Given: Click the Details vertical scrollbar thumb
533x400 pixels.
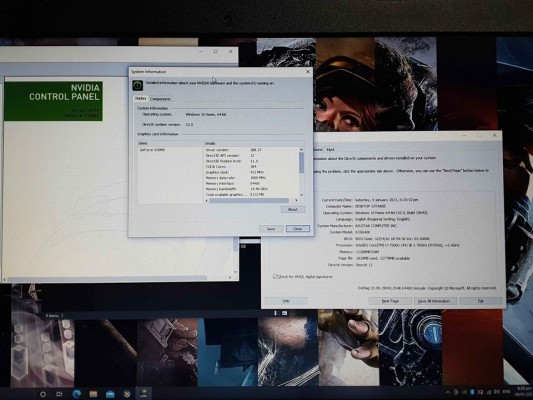Looking at the screenshot, I should tap(301, 163).
